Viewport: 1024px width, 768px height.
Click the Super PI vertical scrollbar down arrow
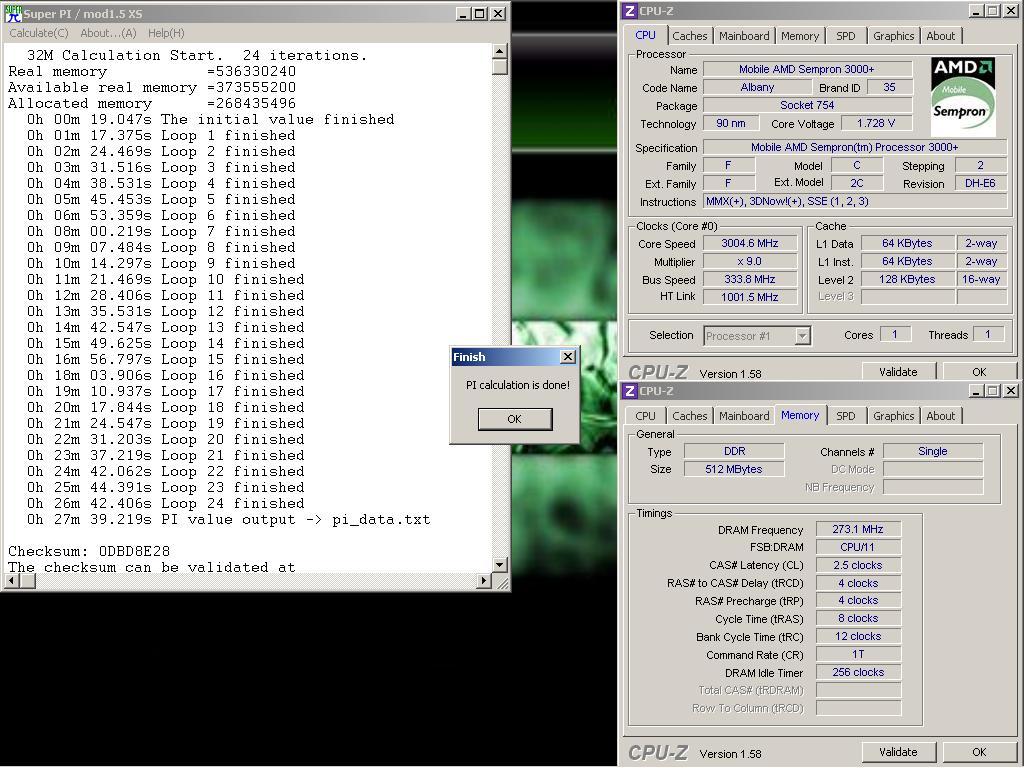click(x=500, y=565)
